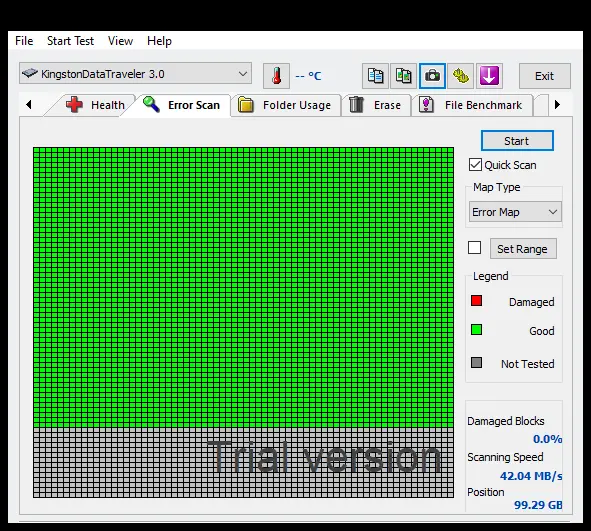Click the red cross Health icon

pos(74,104)
